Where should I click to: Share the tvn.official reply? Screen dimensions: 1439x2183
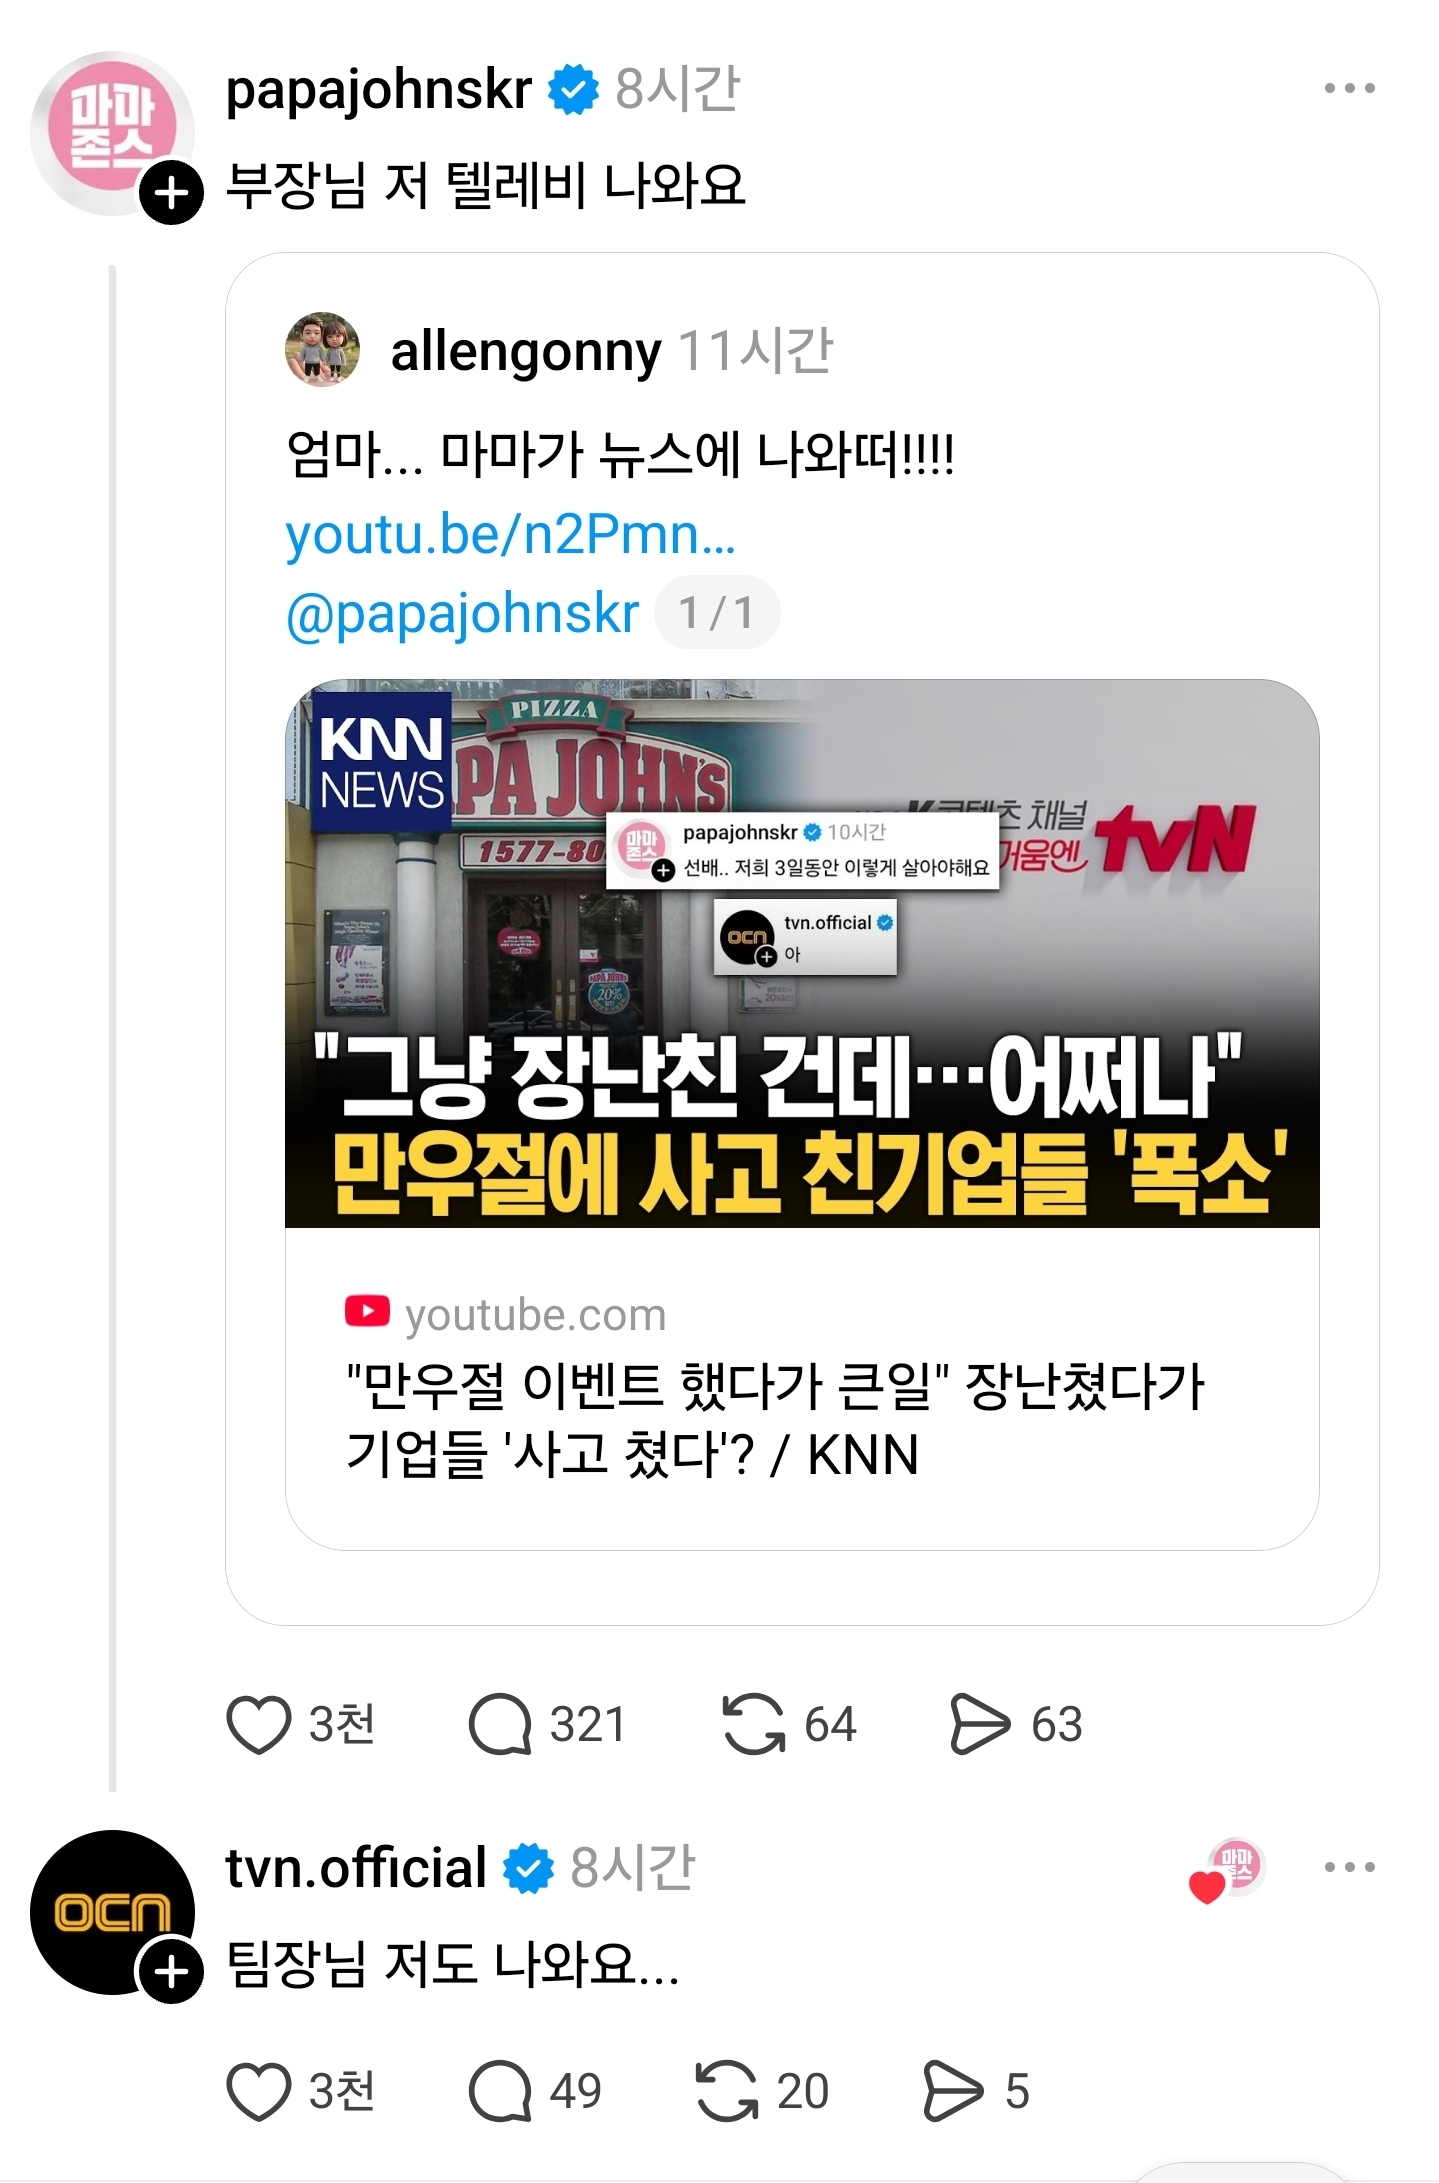point(953,2091)
